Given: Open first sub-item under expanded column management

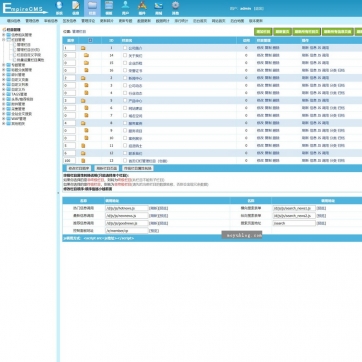Looking at the screenshot, I should point(23,44).
